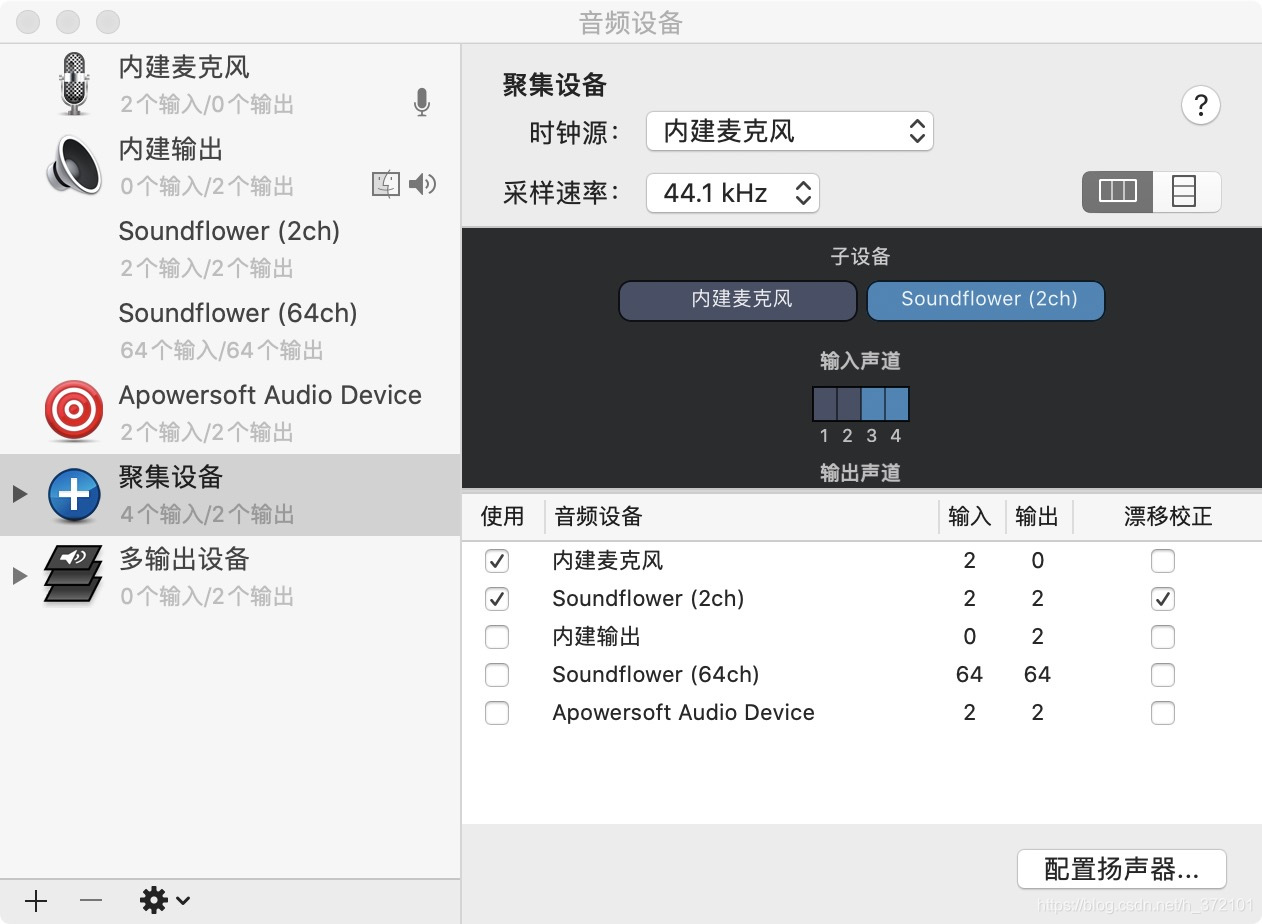
Task: Enable drift correction for 内建麦克风
Action: pos(1162,561)
